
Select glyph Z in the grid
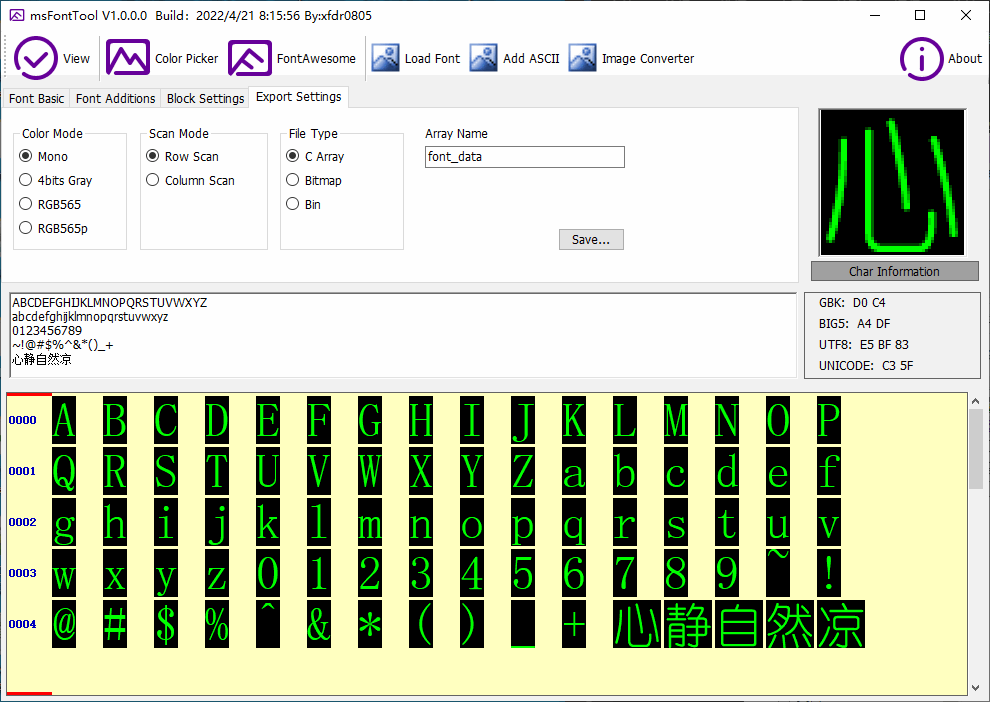[x=523, y=471]
